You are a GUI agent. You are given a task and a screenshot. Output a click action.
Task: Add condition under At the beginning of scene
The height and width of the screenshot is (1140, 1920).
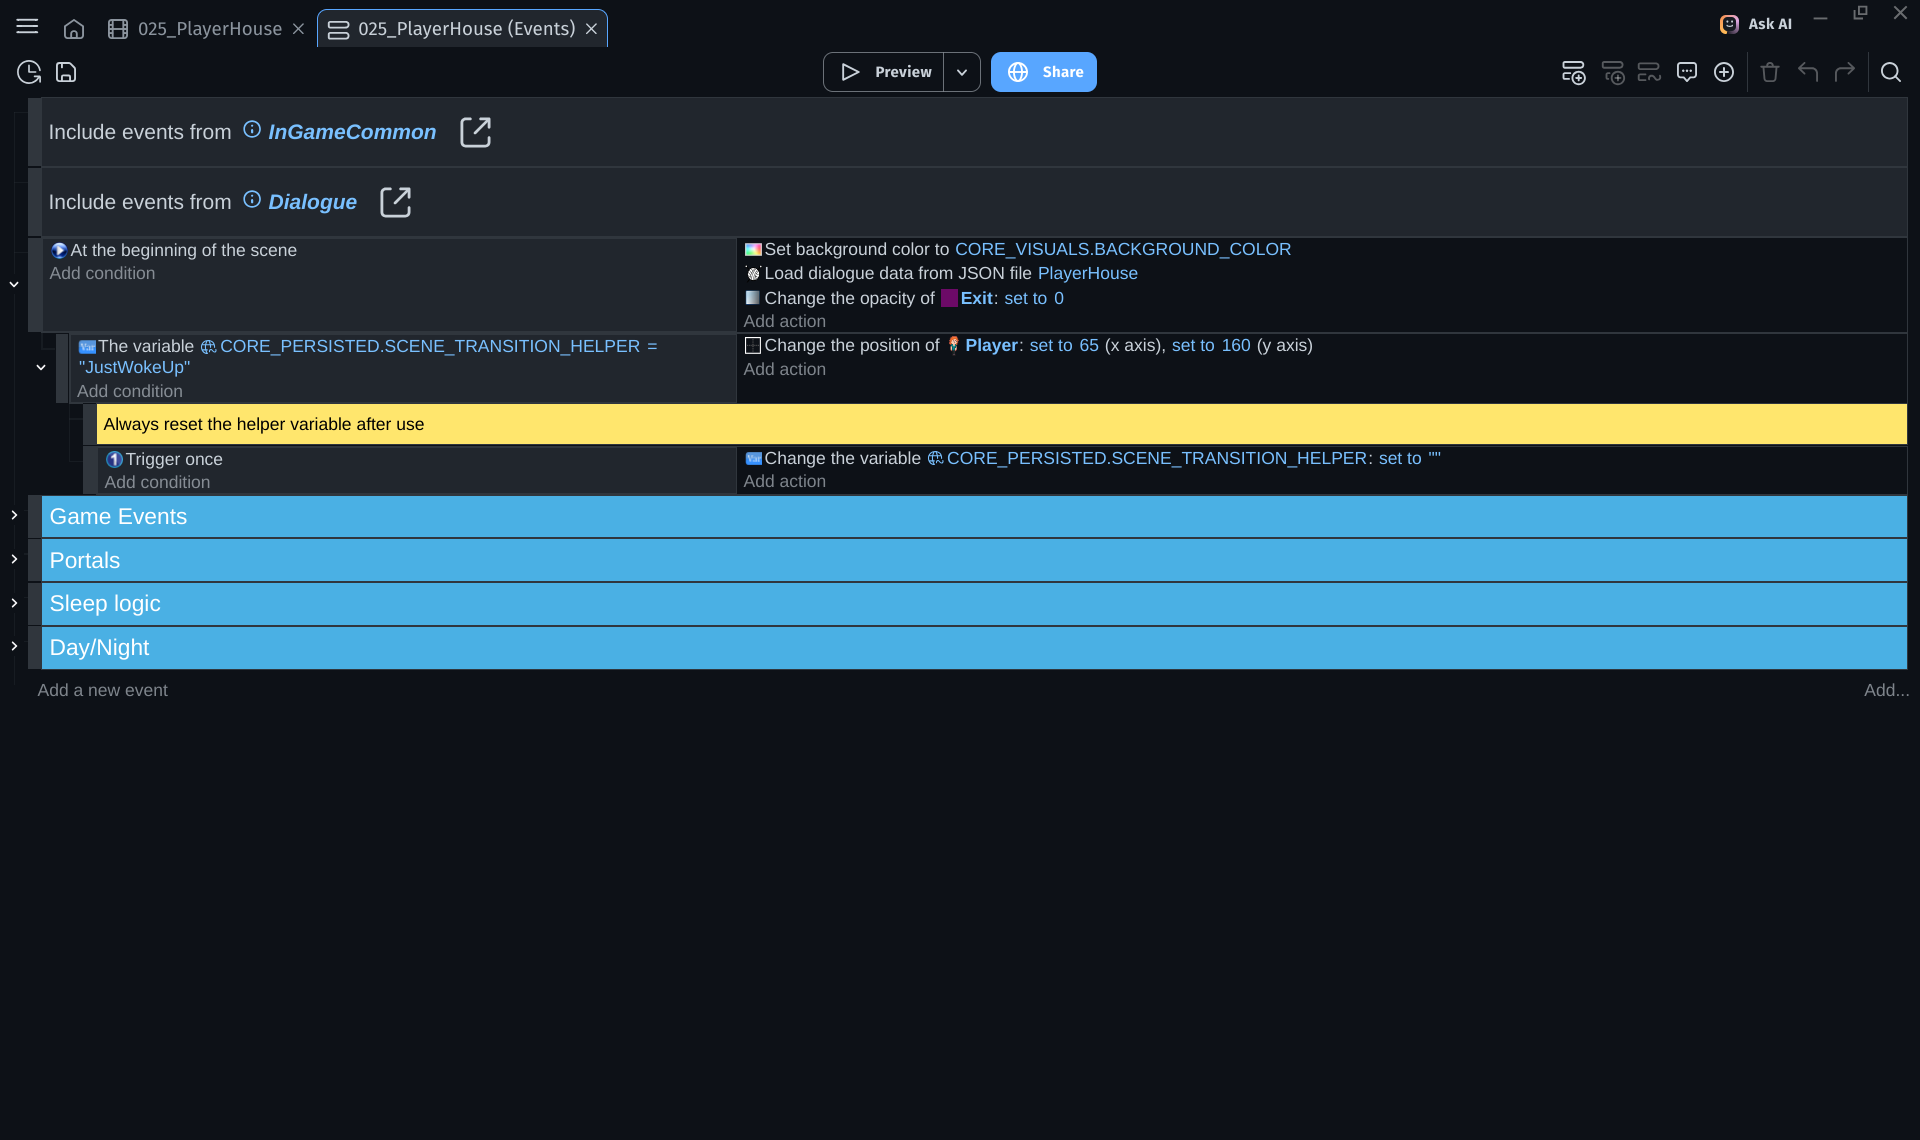[102, 273]
